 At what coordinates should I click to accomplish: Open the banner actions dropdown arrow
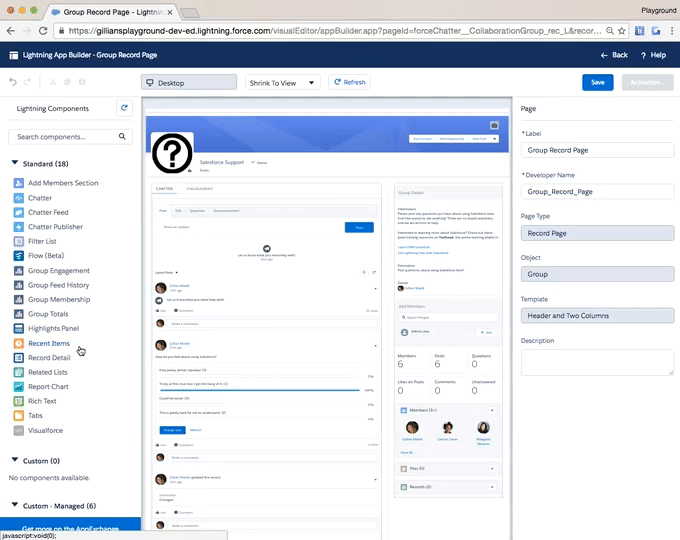click(x=494, y=139)
